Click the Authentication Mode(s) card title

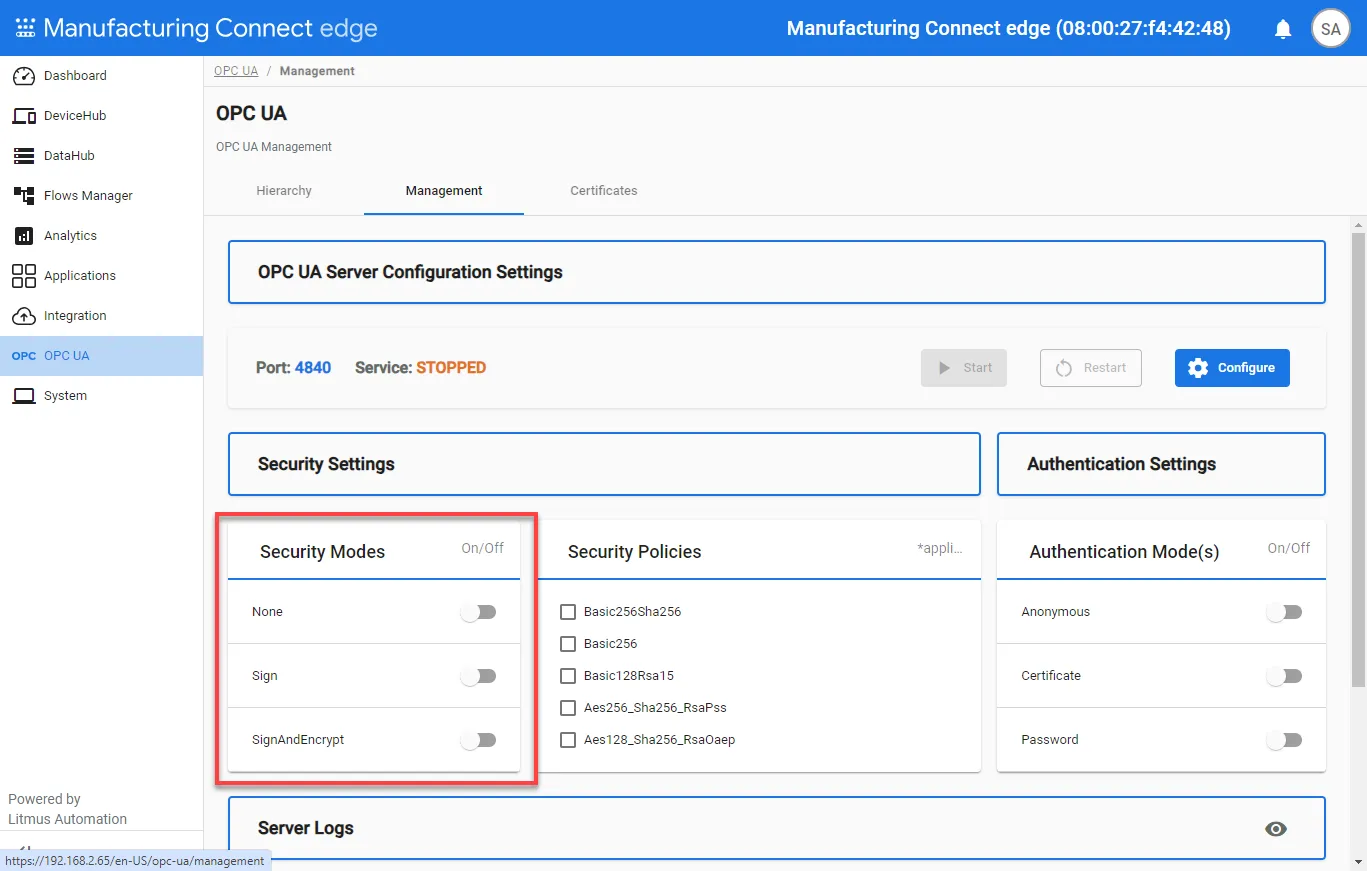(1124, 552)
